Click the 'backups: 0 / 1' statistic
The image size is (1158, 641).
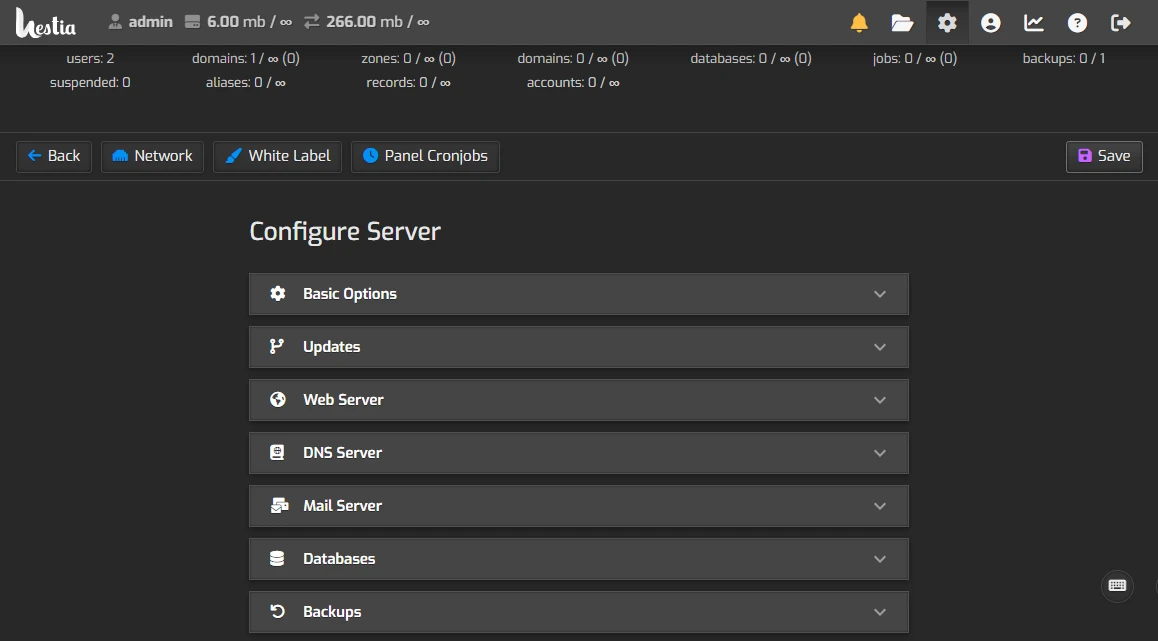1064,58
